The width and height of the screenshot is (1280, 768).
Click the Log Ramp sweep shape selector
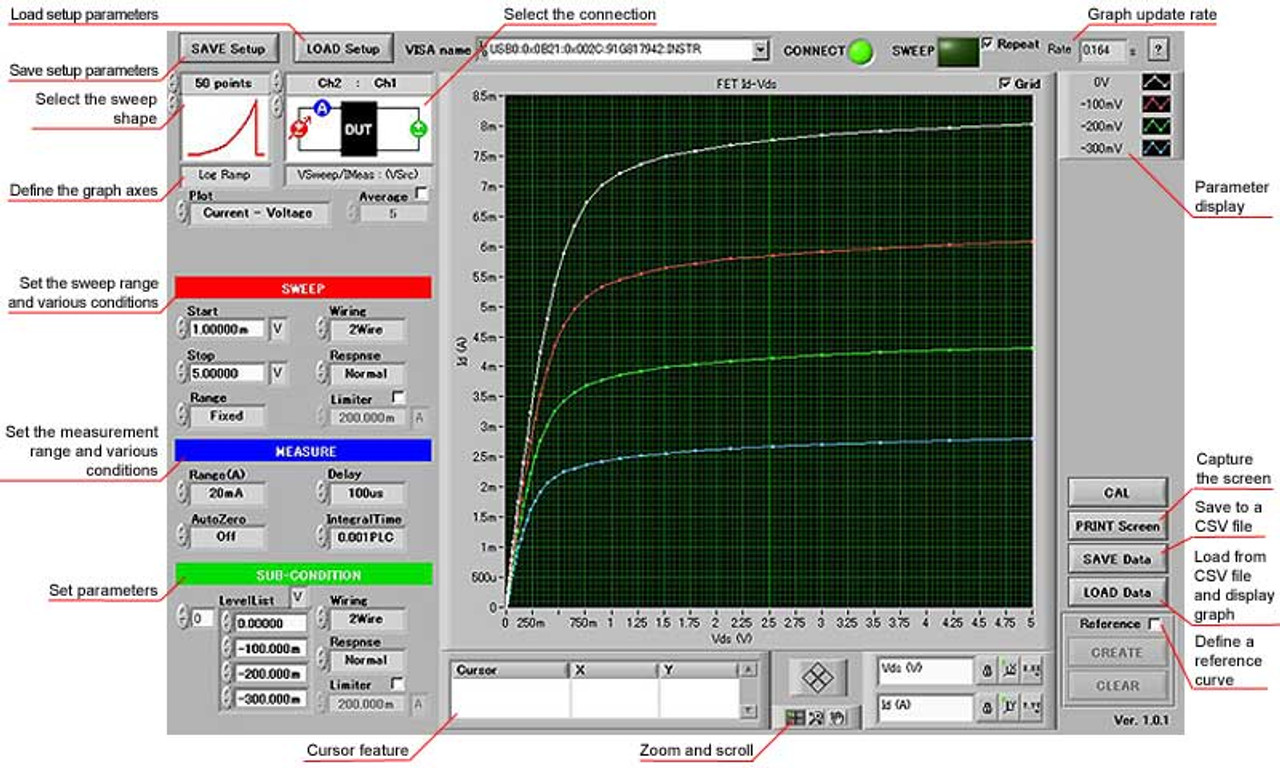(x=225, y=173)
